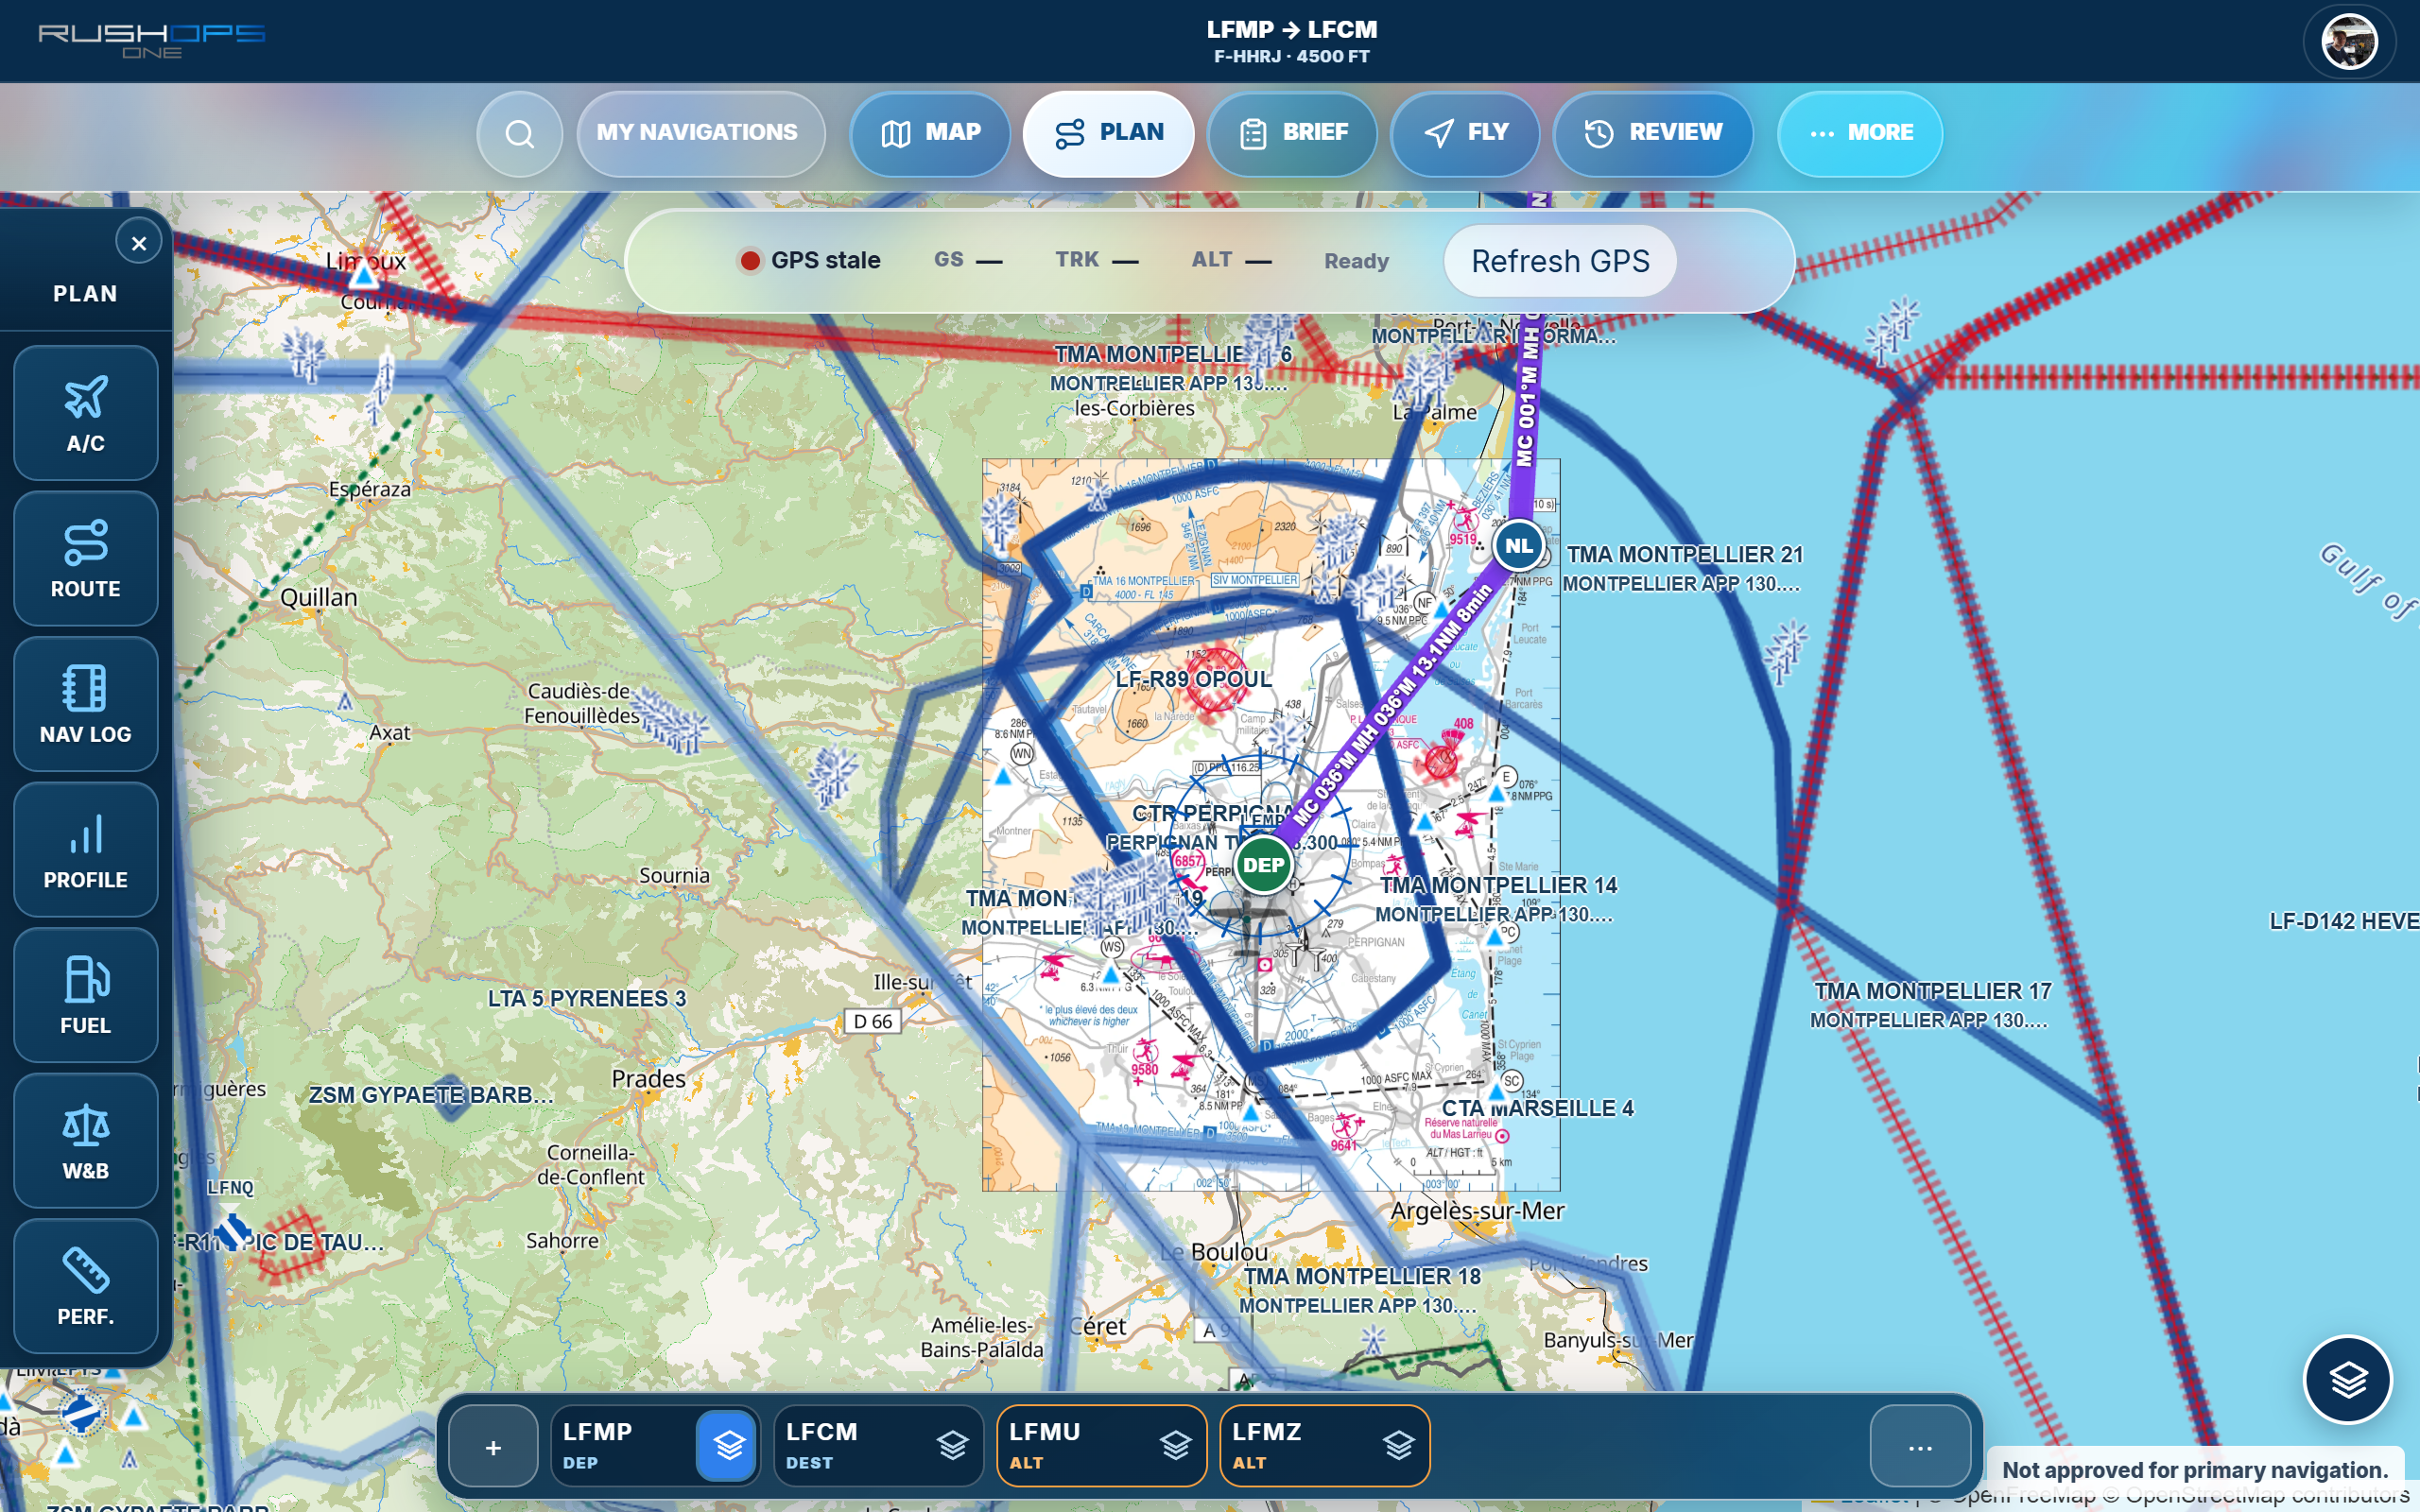Open the FUEL planning panel

pos(86,996)
